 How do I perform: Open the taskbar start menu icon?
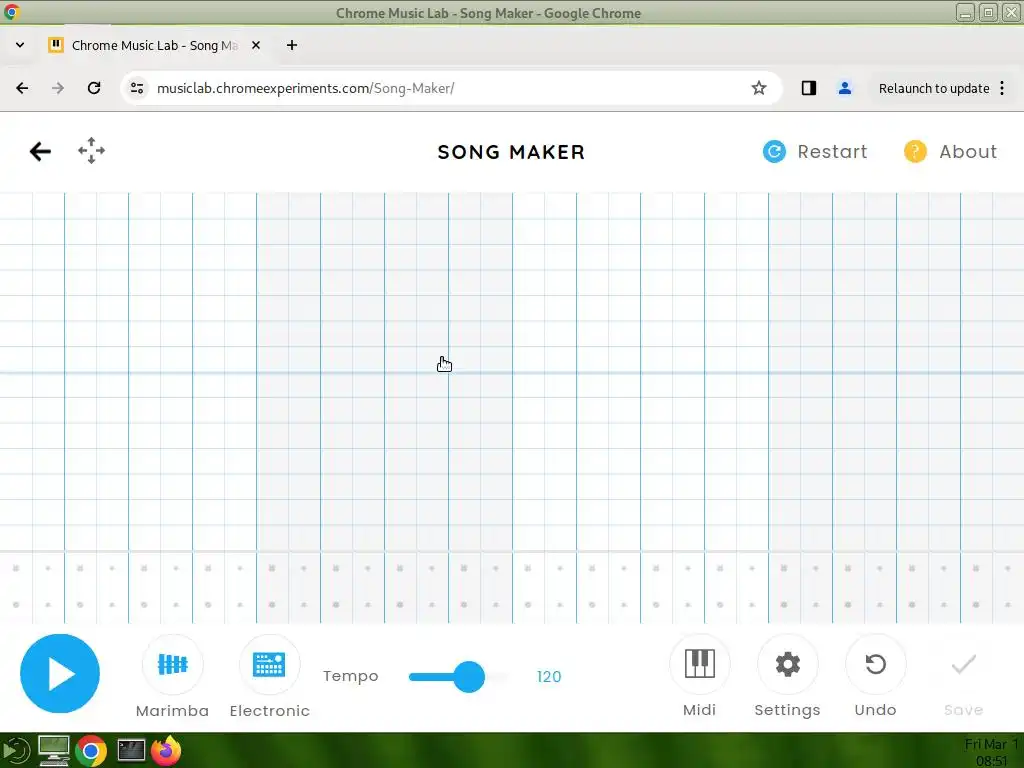(x=16, y=750)
